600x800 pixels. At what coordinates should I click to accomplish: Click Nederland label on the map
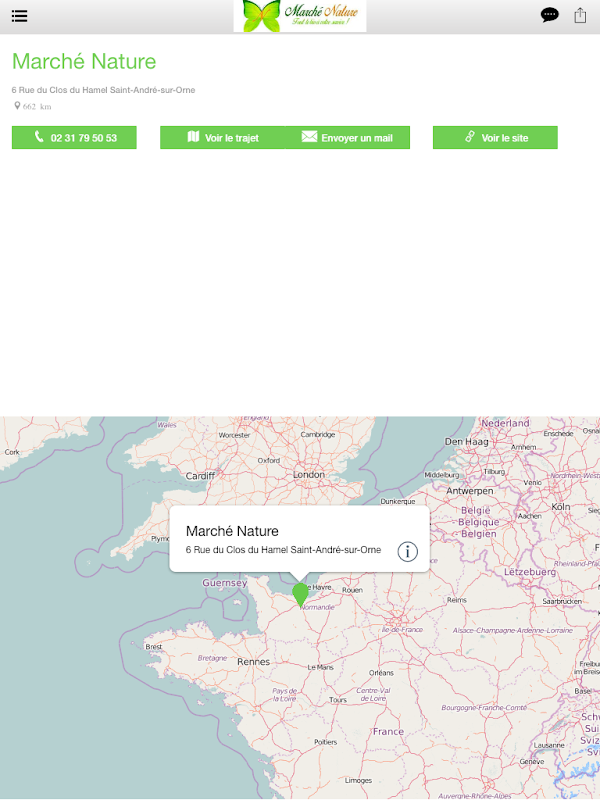pyautogui.click(x=505, y=423)
